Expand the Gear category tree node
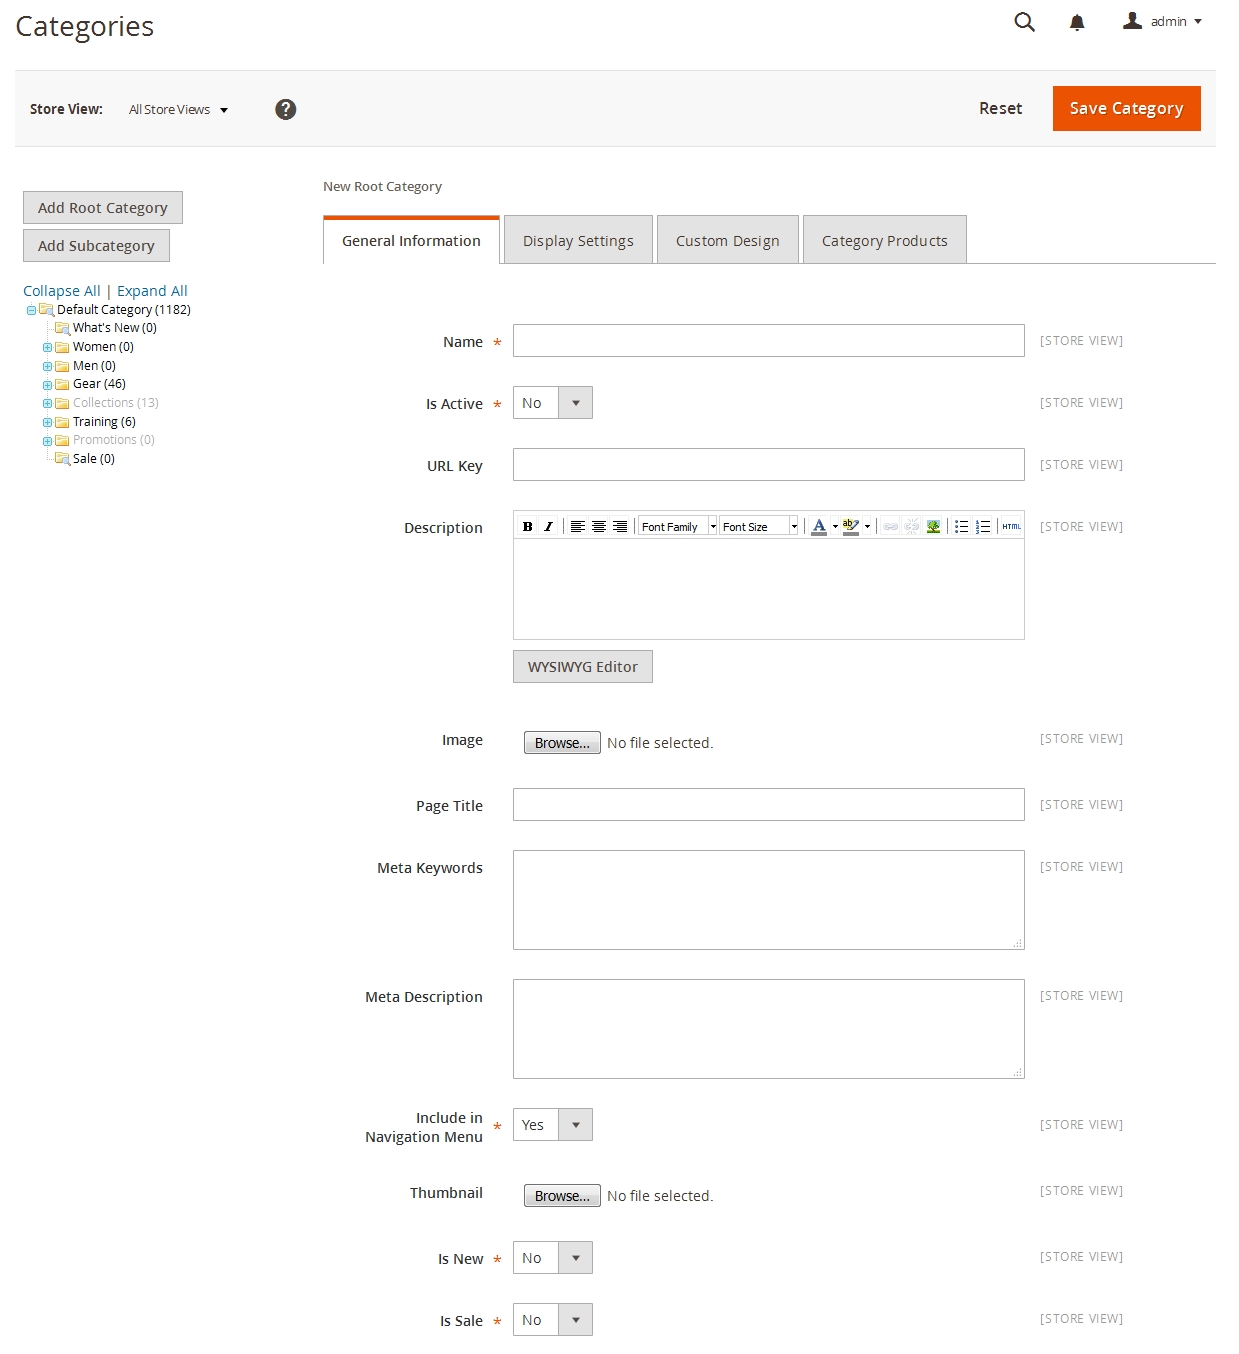This screenshot has height=1354, width=1239. pyautogui.click(x=47, y=385)
